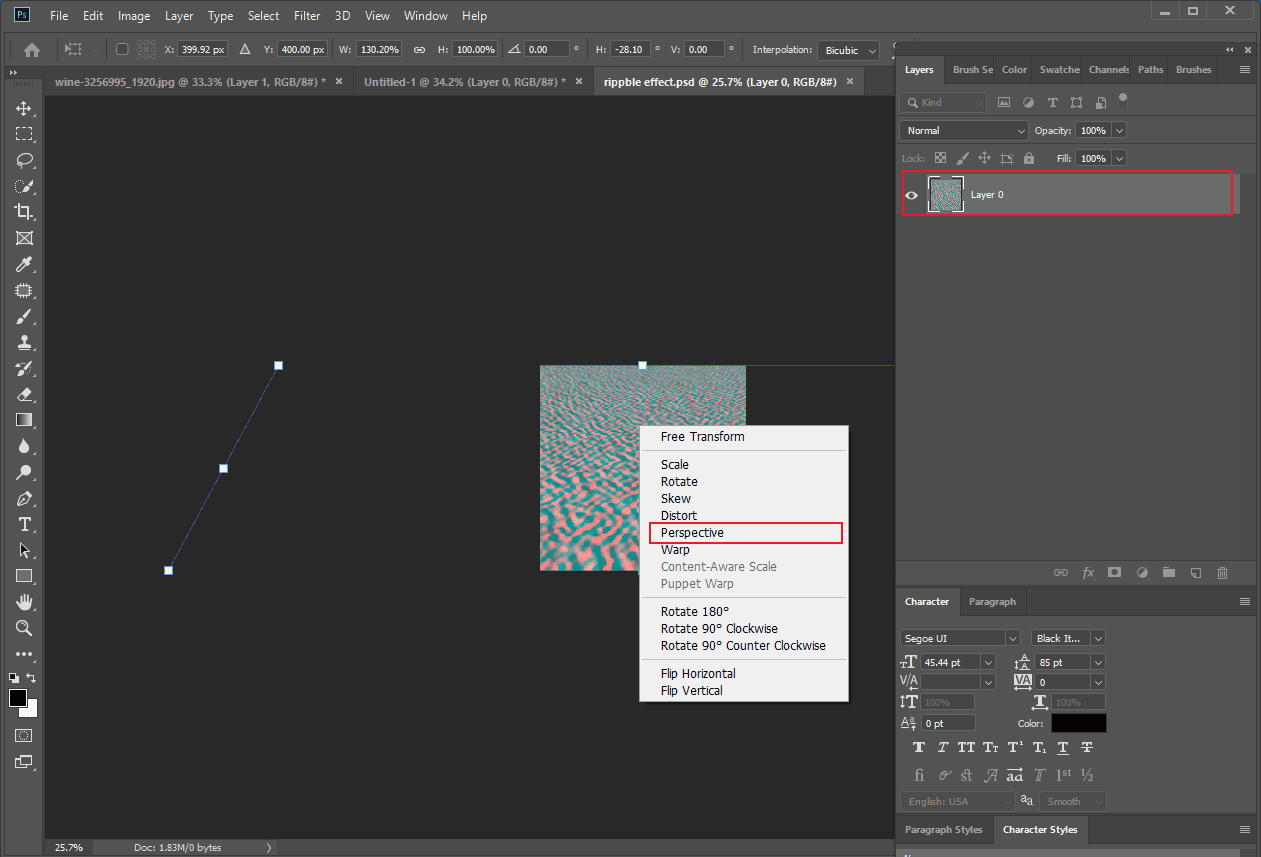Open the Bicubic interpolation dropdown
This screenshot has width=1261, height=857.
pos(848,49)
